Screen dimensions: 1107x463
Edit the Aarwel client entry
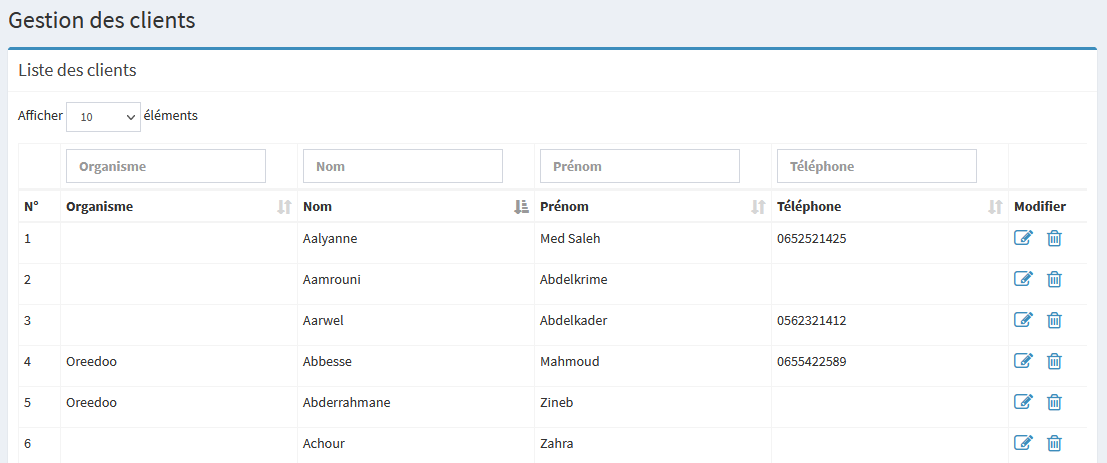[1023, 320]
